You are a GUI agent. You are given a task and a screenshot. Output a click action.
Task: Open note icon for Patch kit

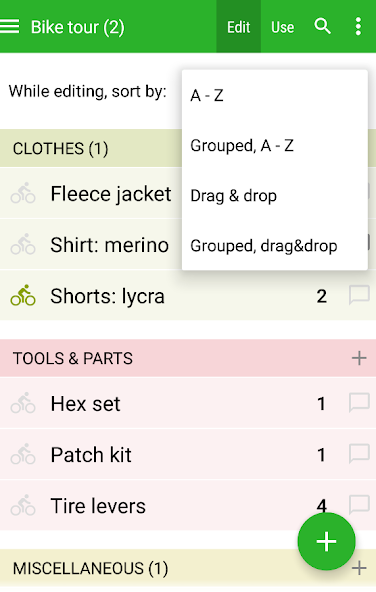point(359,454)
